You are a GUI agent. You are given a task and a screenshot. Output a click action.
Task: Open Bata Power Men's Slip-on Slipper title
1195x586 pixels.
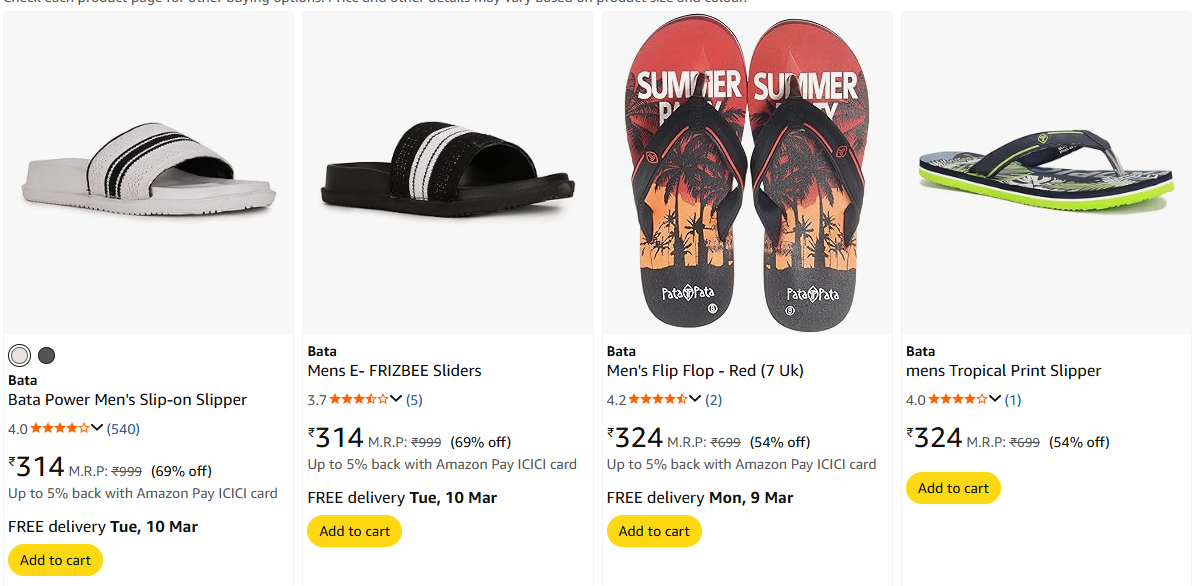coord(127,400)
